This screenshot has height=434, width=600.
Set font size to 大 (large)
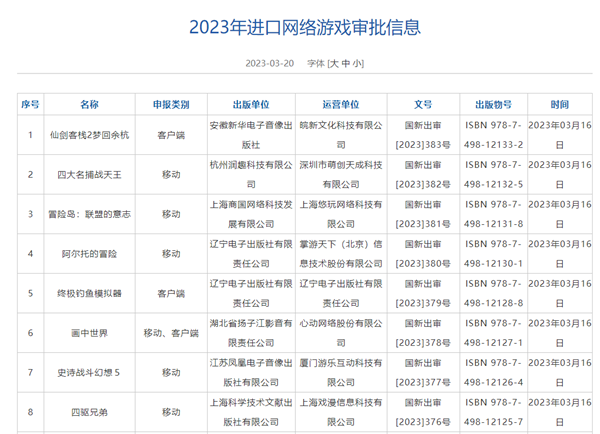[x=335, y=63]
